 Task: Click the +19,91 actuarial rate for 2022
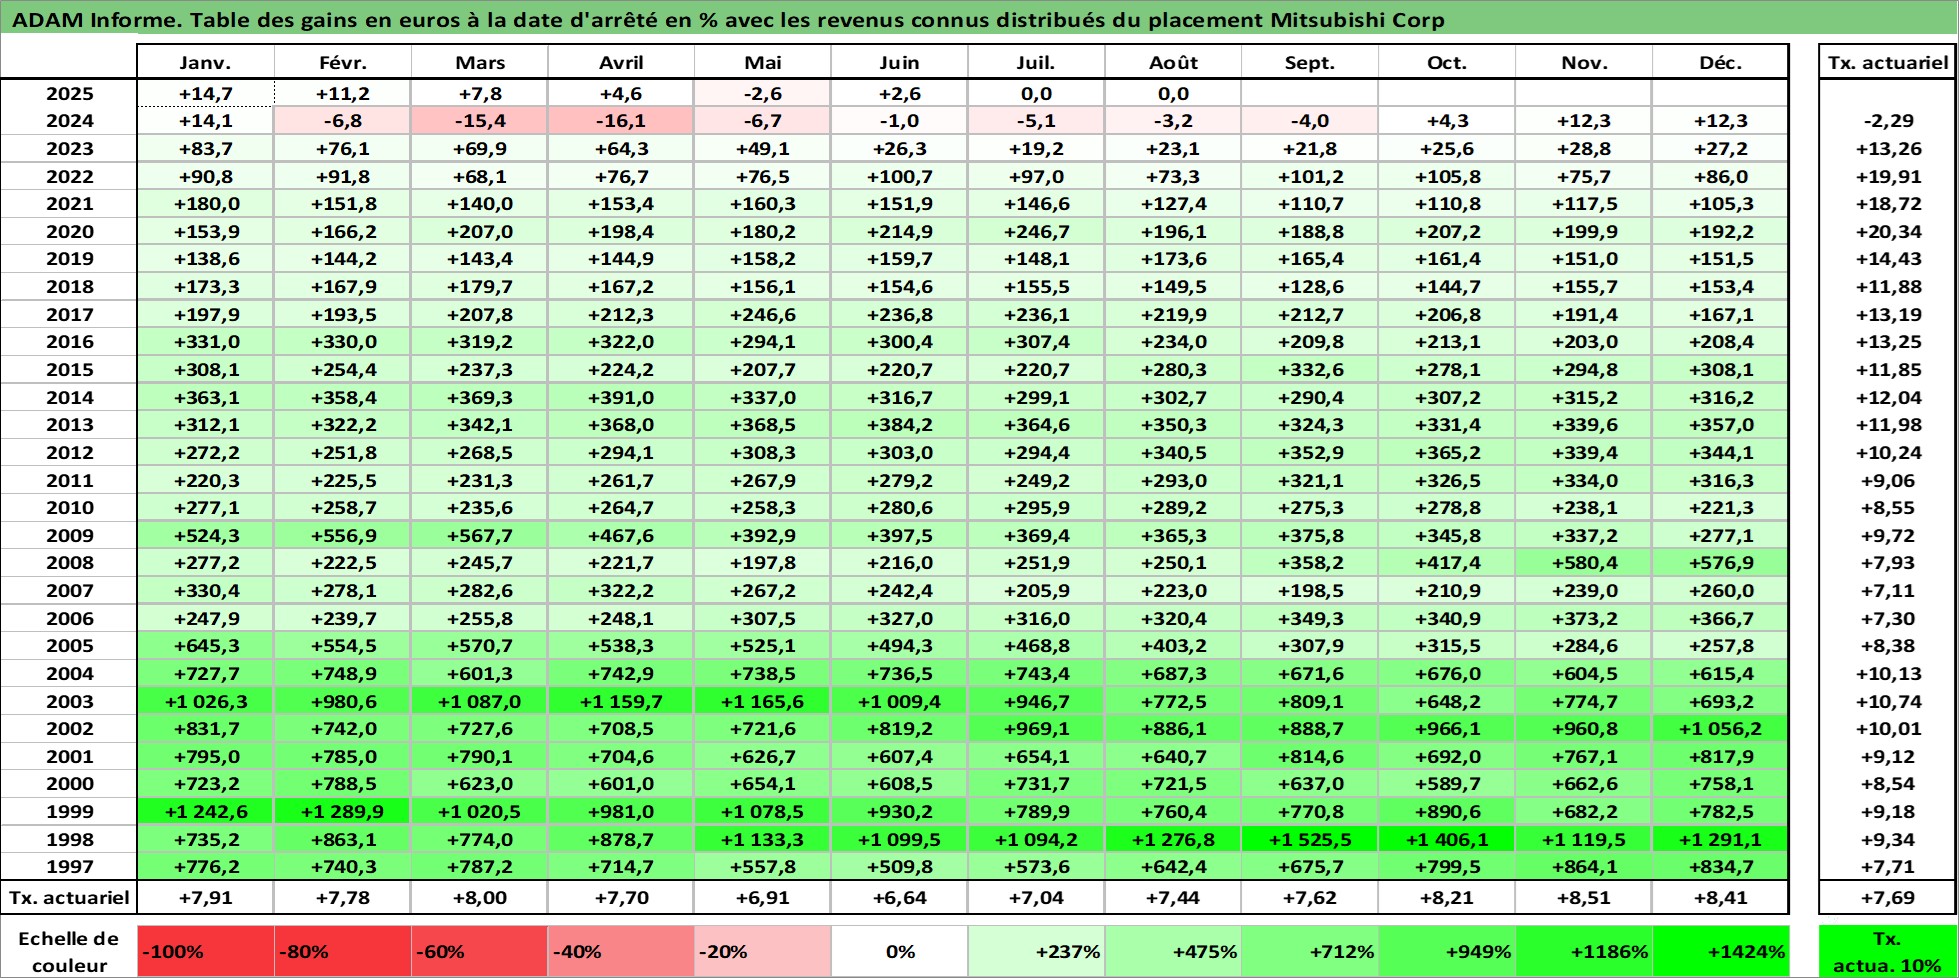pos(1888,176)
